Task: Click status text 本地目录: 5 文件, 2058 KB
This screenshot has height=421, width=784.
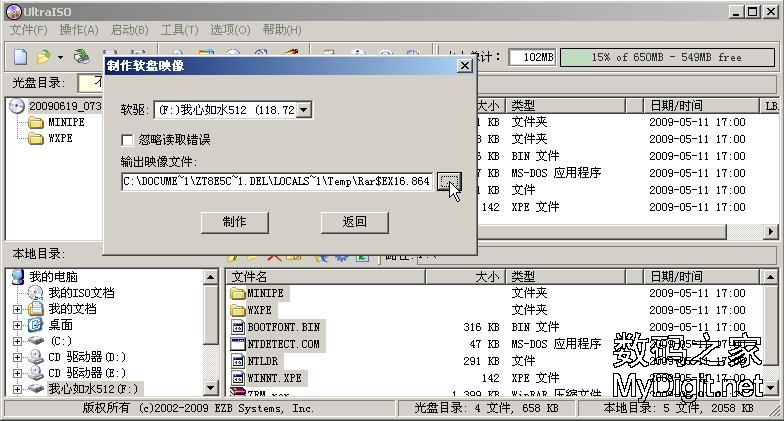Action: (678, 408)
